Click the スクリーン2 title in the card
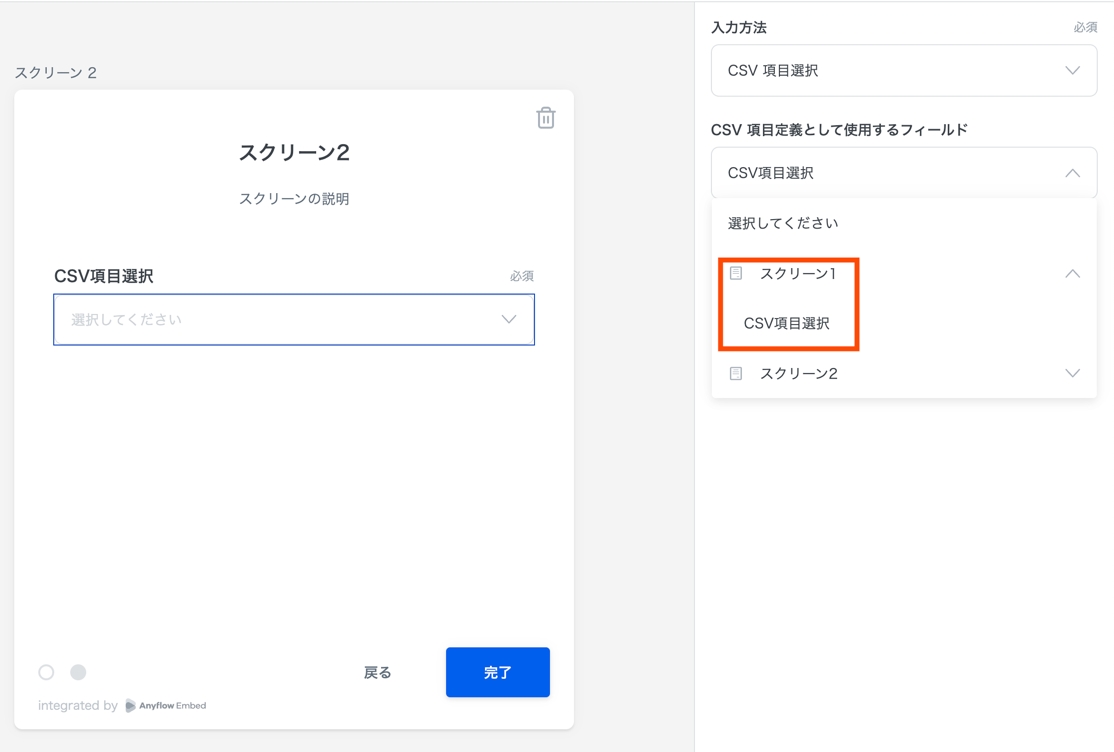Viewport: 1114px width, 752px height. [294, 152]
